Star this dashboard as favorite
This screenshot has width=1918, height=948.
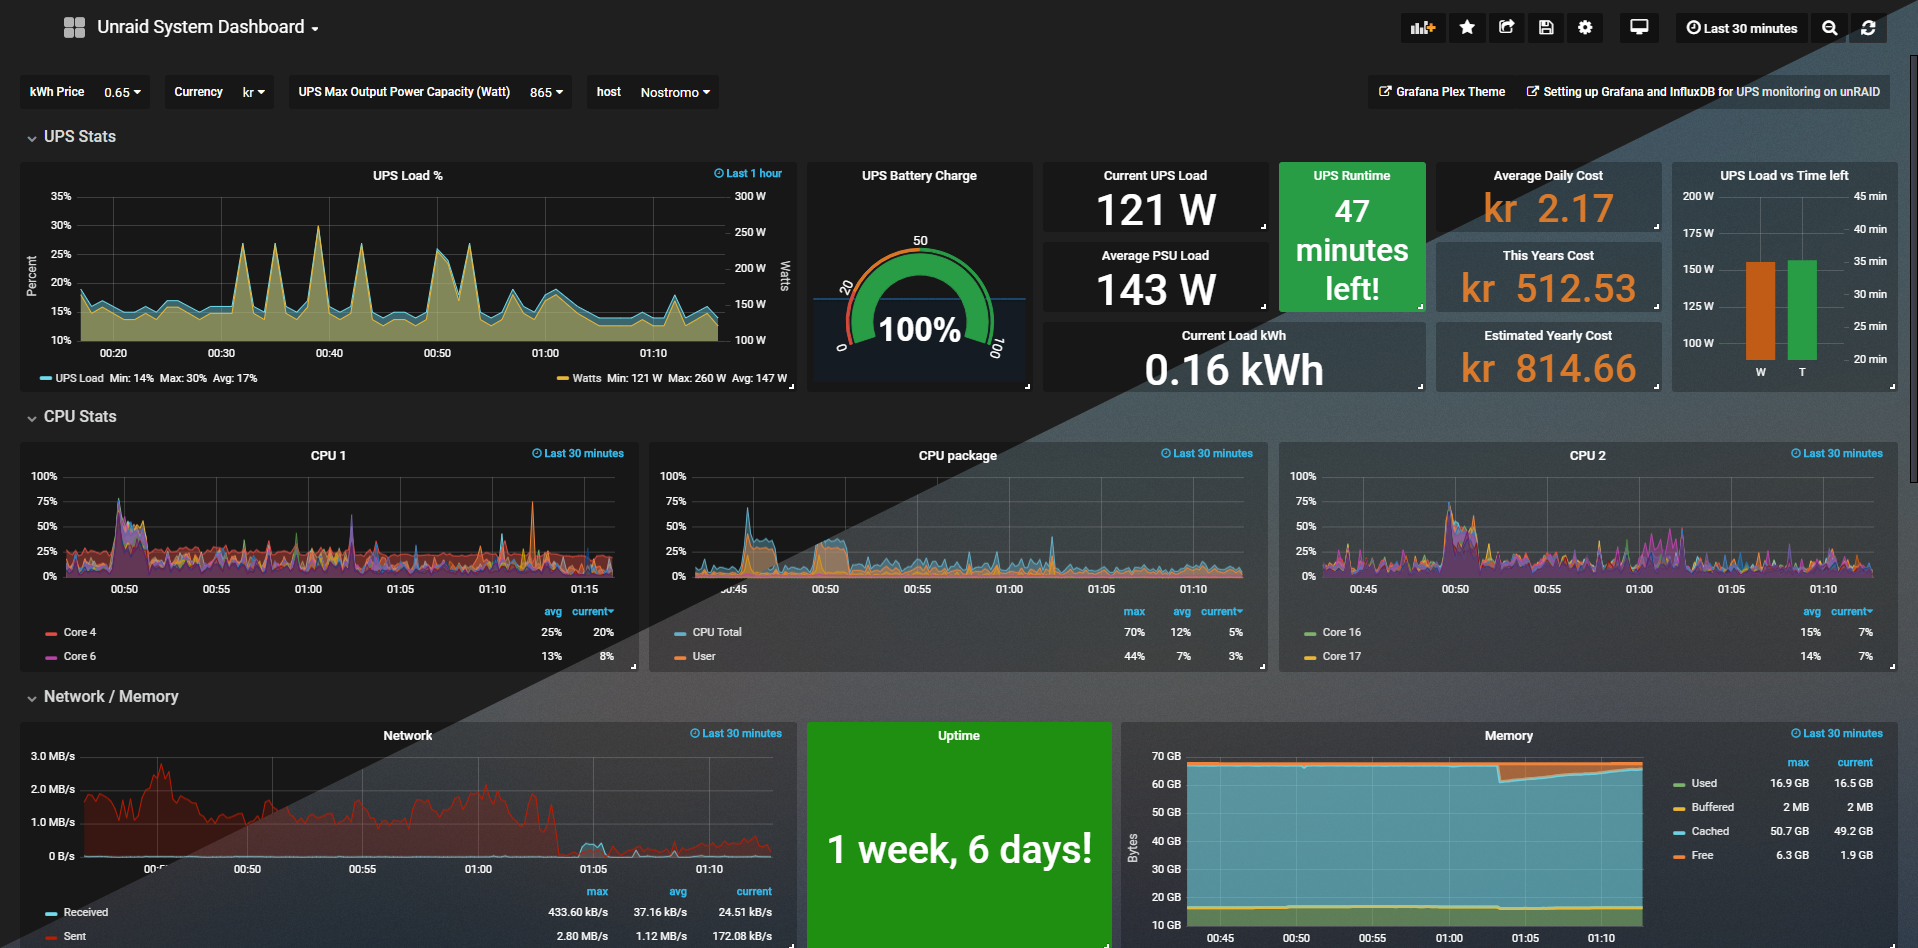pyautogui.click(x=1467, y=28)
